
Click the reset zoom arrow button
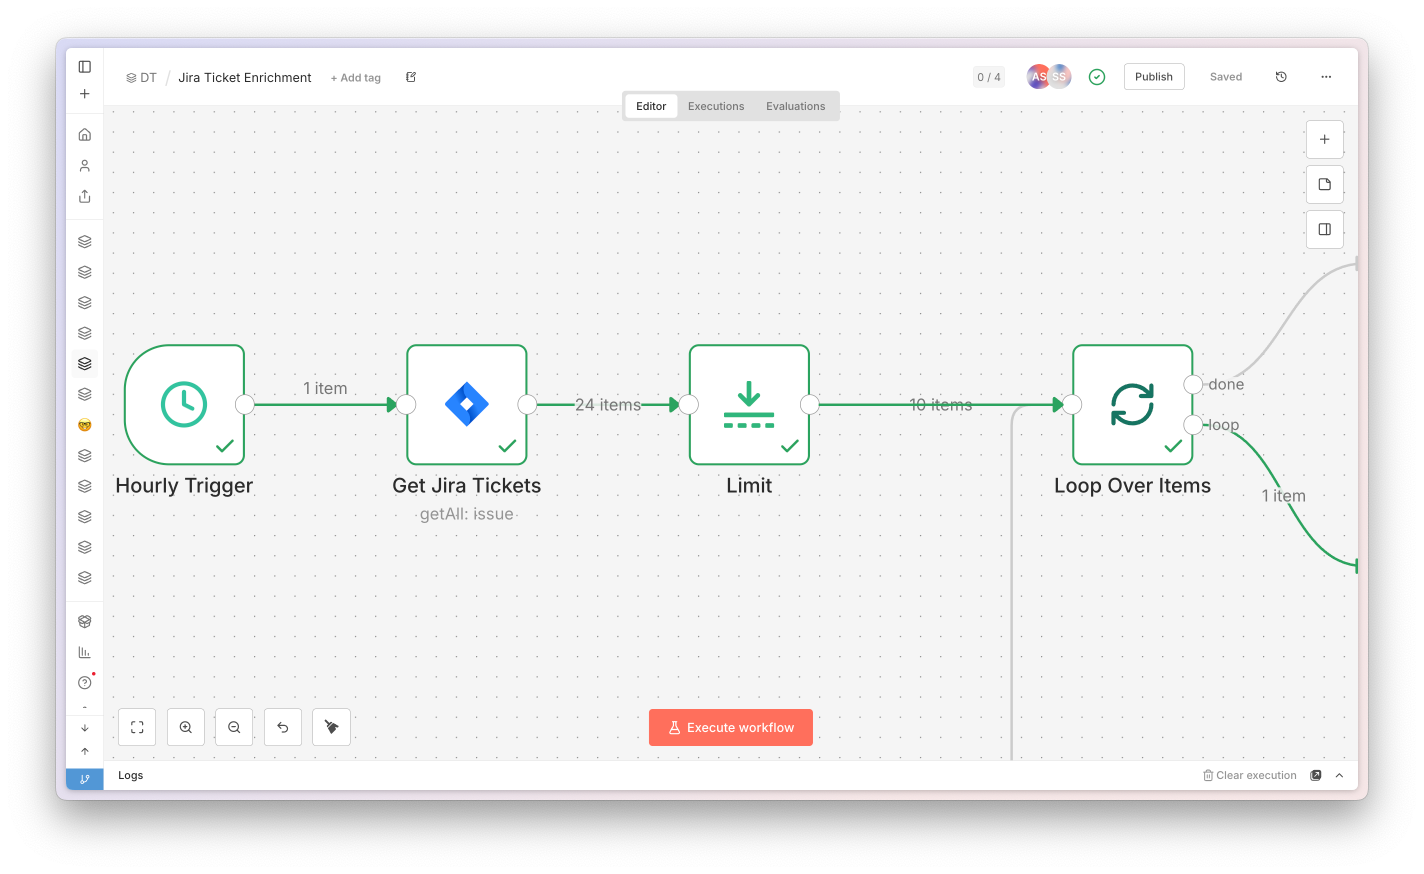(283, 727)
